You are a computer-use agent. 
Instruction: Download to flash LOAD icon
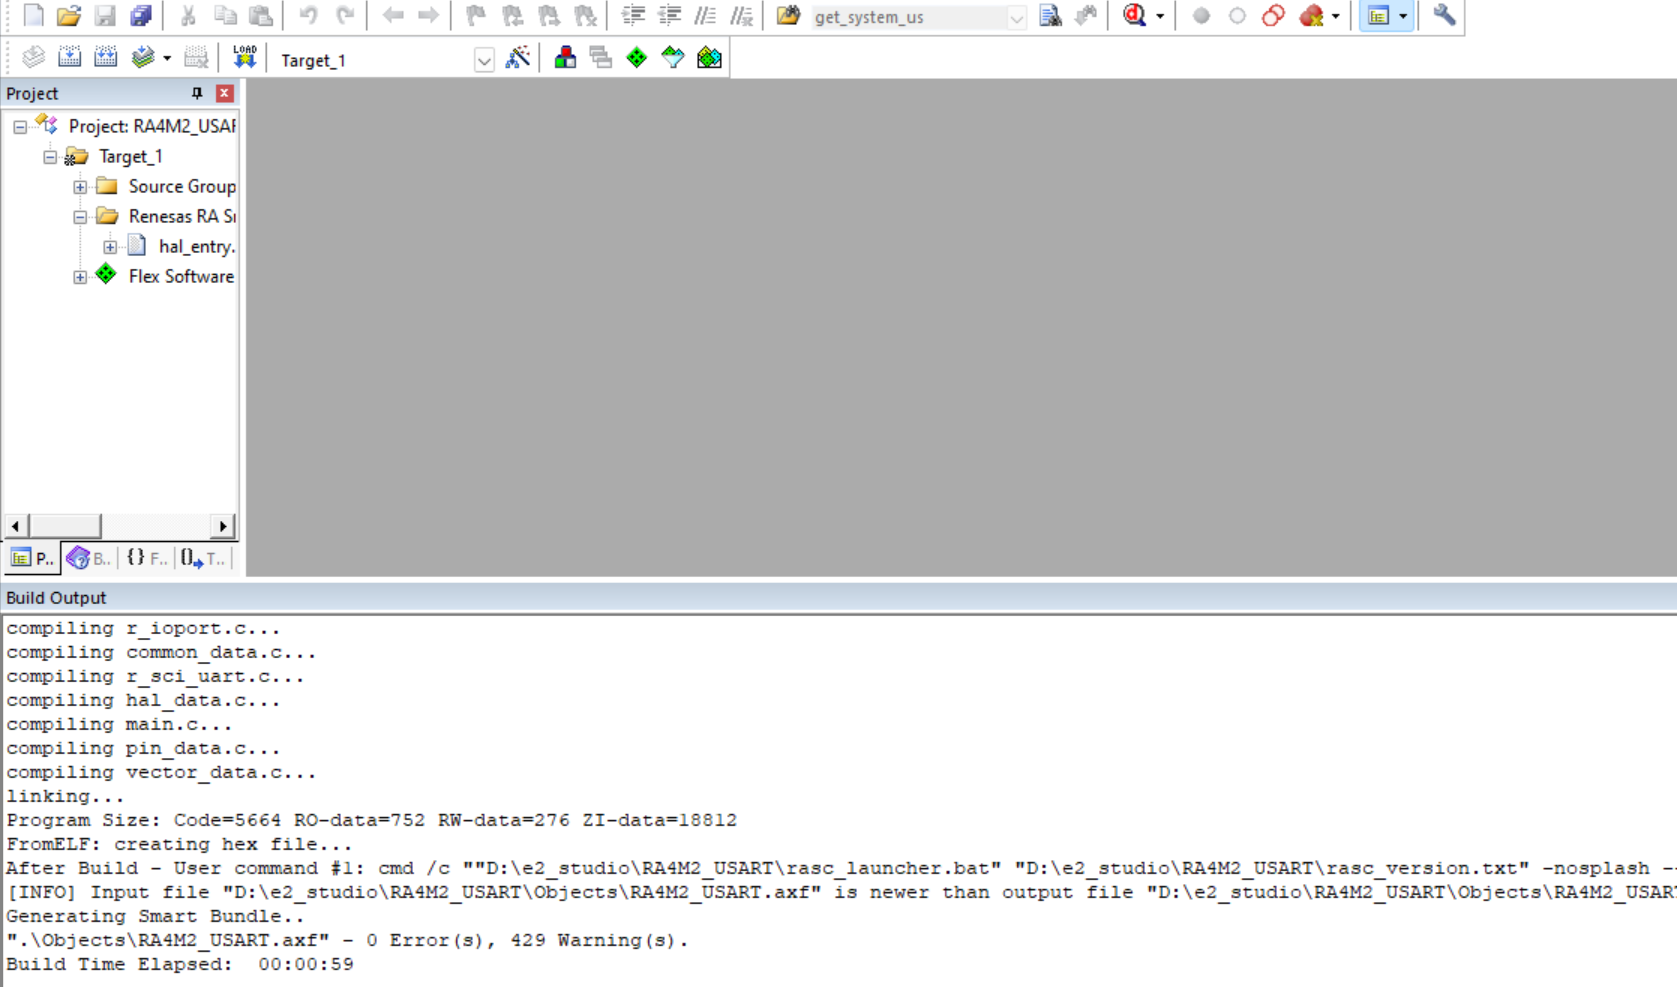(x=244, y=58)
